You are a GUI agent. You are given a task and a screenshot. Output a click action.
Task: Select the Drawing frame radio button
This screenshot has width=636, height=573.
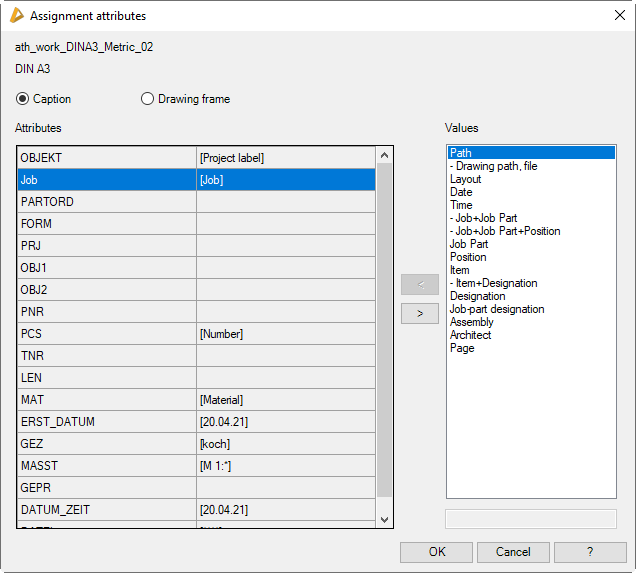point(148,99)
